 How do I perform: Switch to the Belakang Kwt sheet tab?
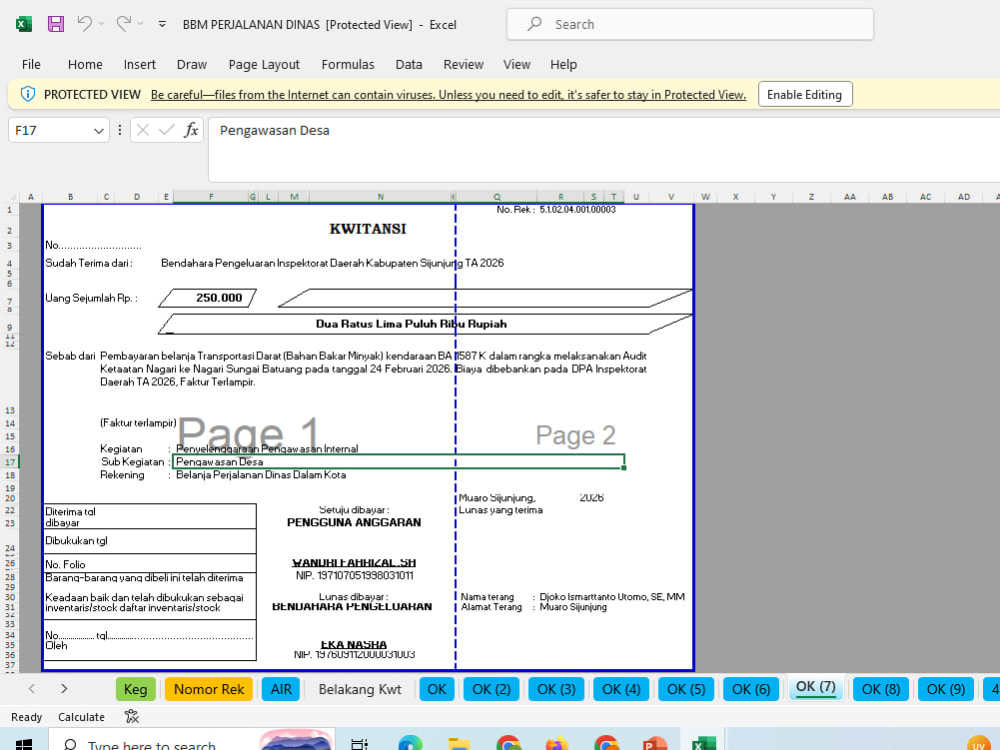[360, 689]
